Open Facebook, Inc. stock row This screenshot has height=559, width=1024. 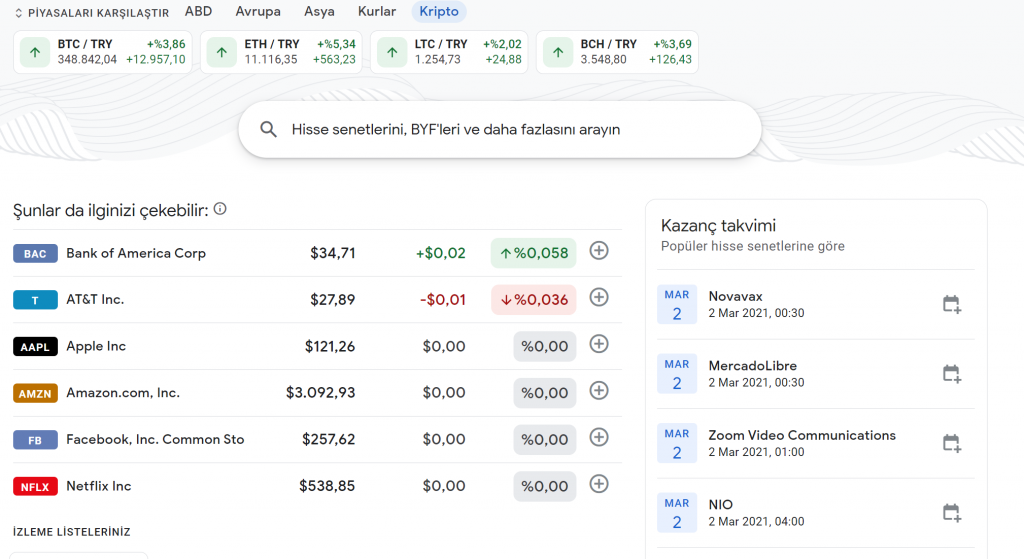155,439
